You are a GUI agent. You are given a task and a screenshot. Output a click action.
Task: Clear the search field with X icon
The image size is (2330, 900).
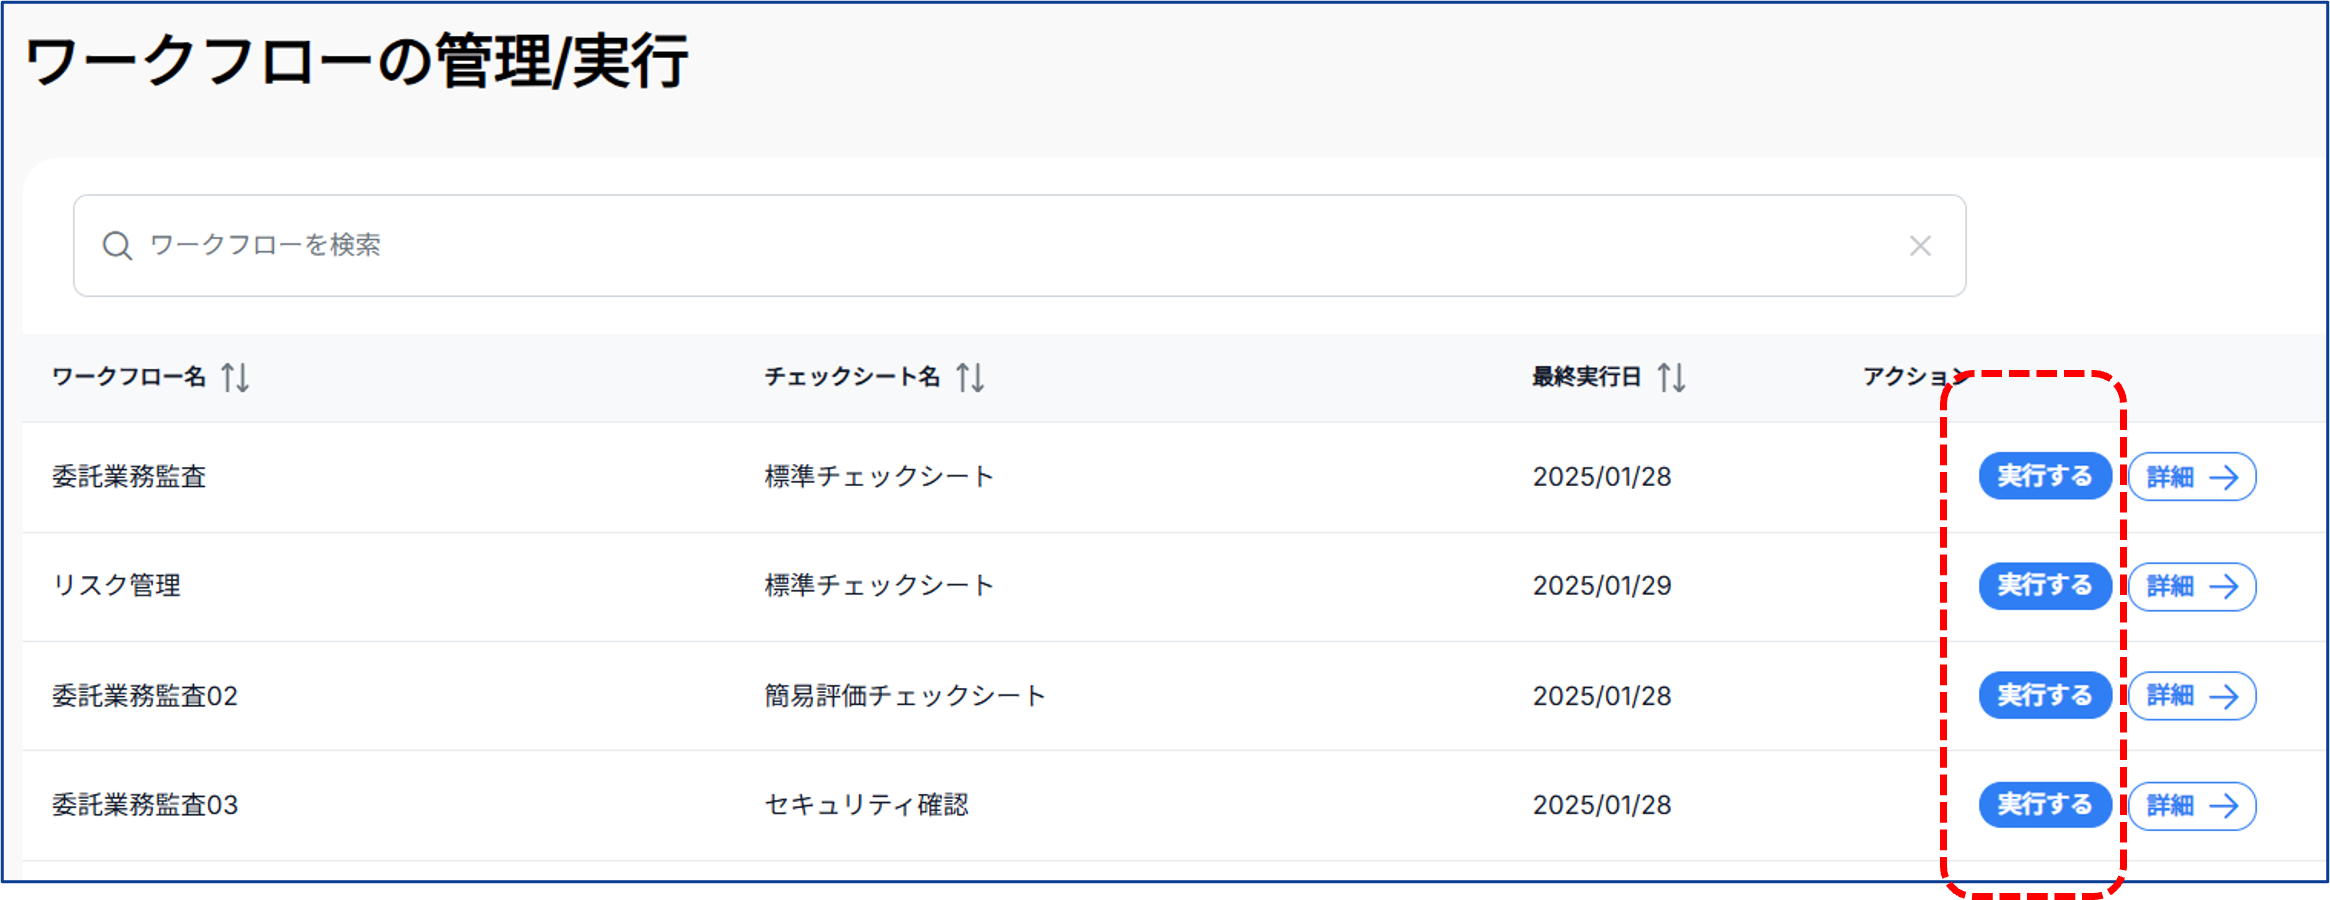click(1919, 246)
